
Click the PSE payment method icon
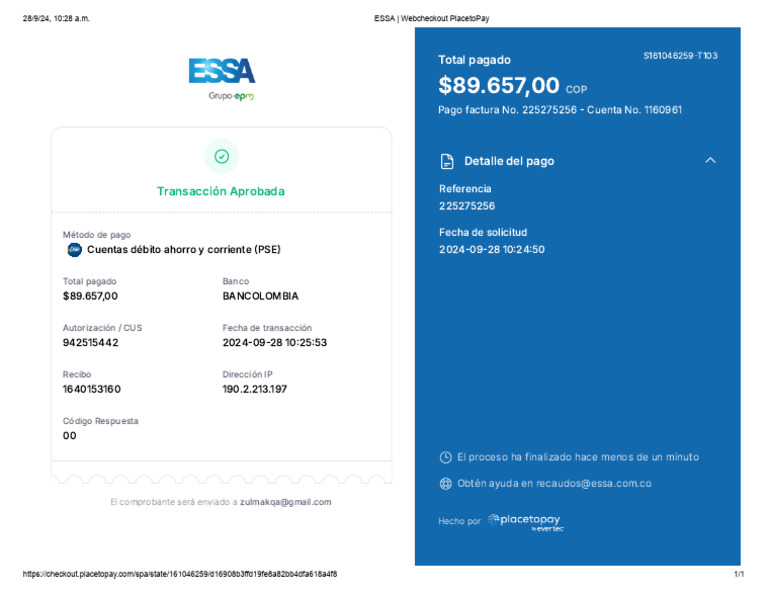click(74, 250)
